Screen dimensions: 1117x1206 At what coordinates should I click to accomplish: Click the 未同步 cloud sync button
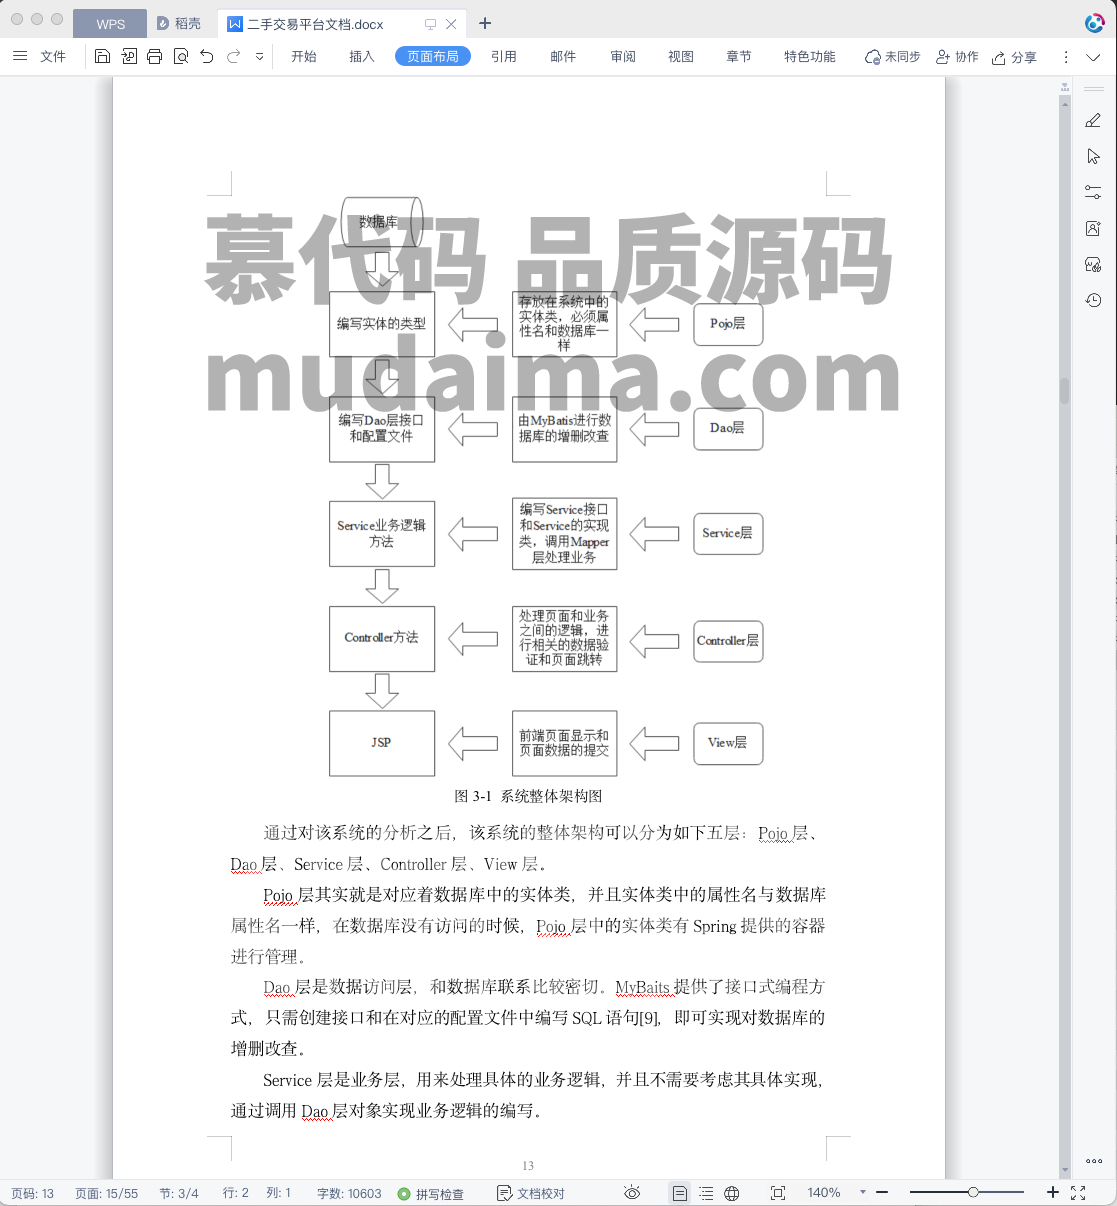tap(892, 57)
